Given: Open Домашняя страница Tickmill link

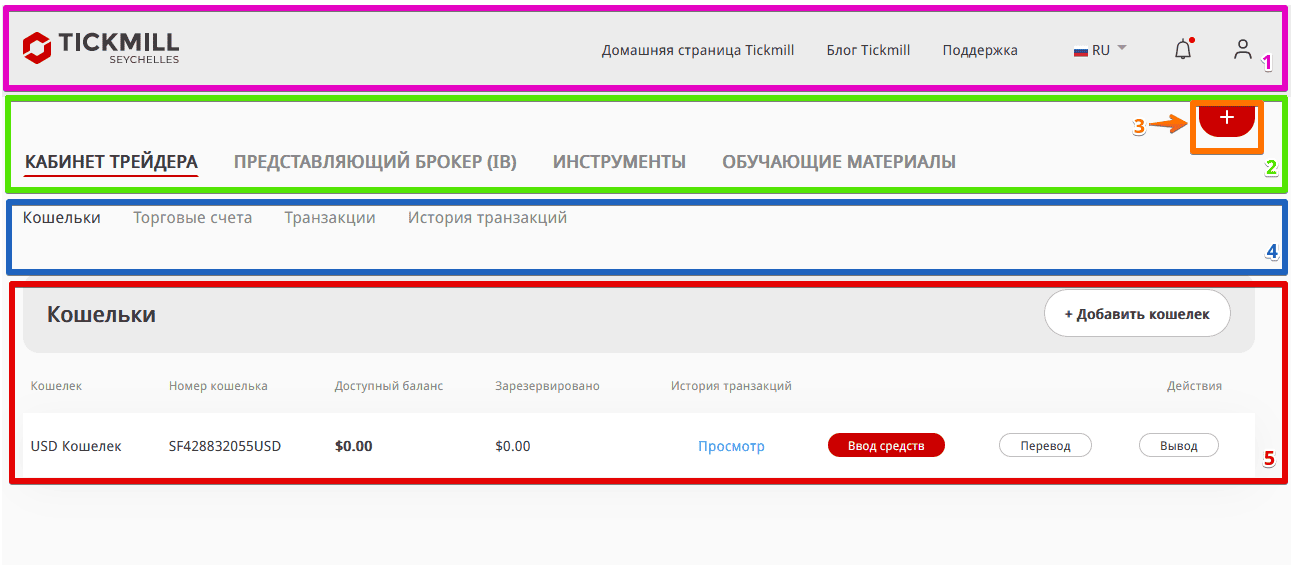Looking at the screenshot, I should click(x=698, y=50).
